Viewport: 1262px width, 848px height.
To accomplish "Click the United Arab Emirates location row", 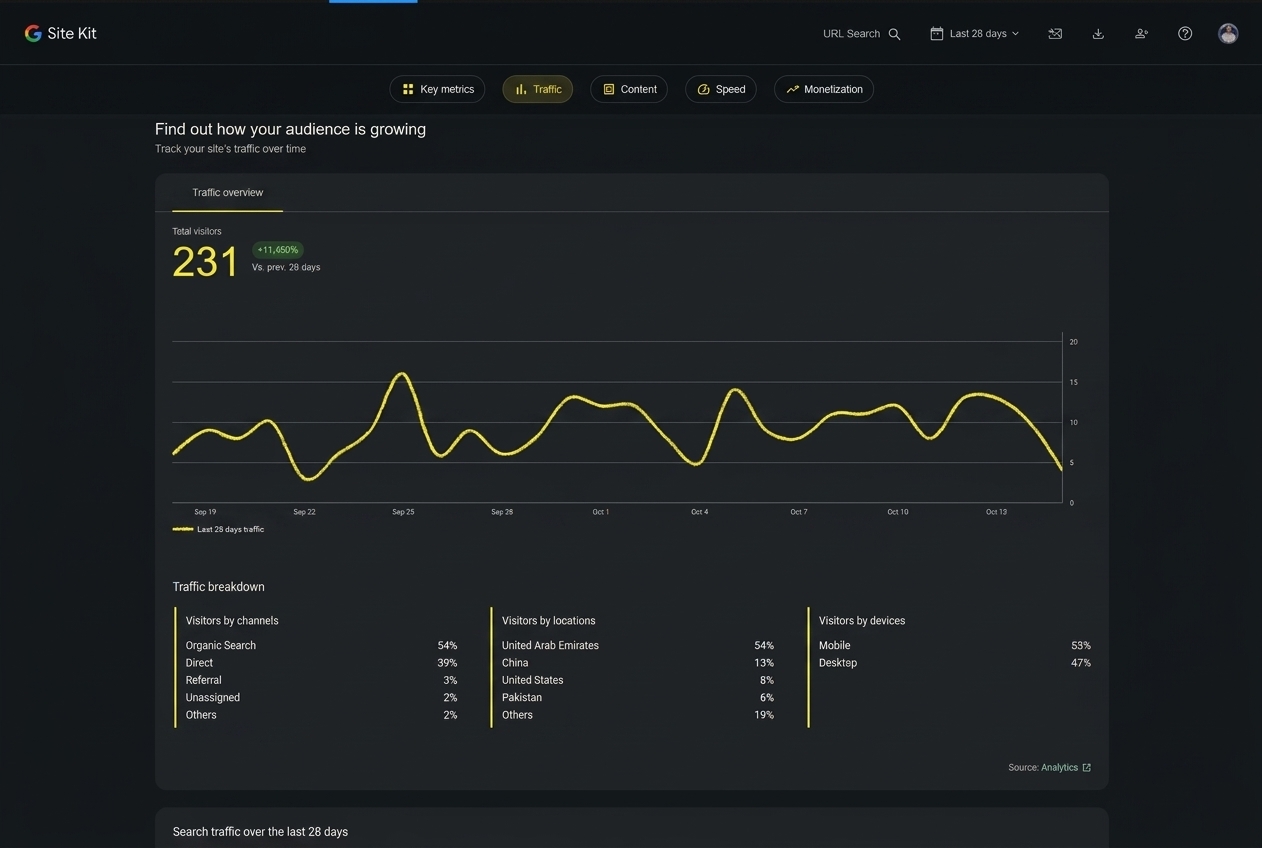I will (638, 646).
